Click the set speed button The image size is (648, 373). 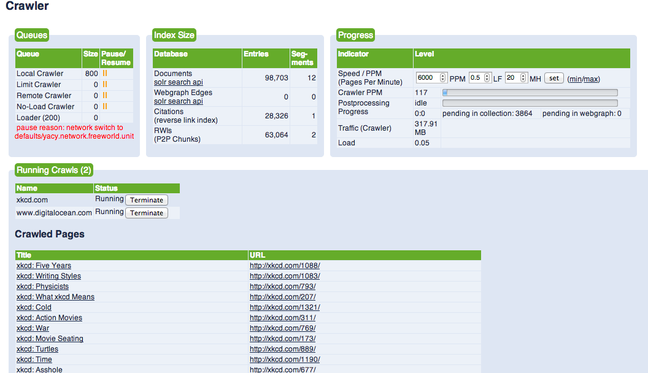click(x=554, y=78)
